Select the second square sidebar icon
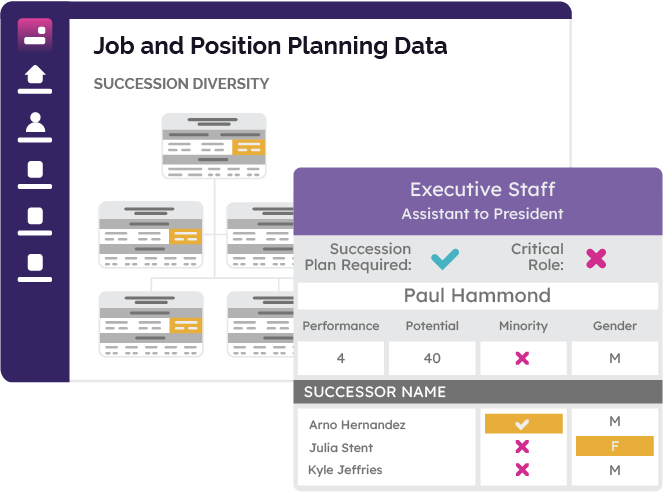Viewport: 666px width, 501px height. [x=35, y=221]
